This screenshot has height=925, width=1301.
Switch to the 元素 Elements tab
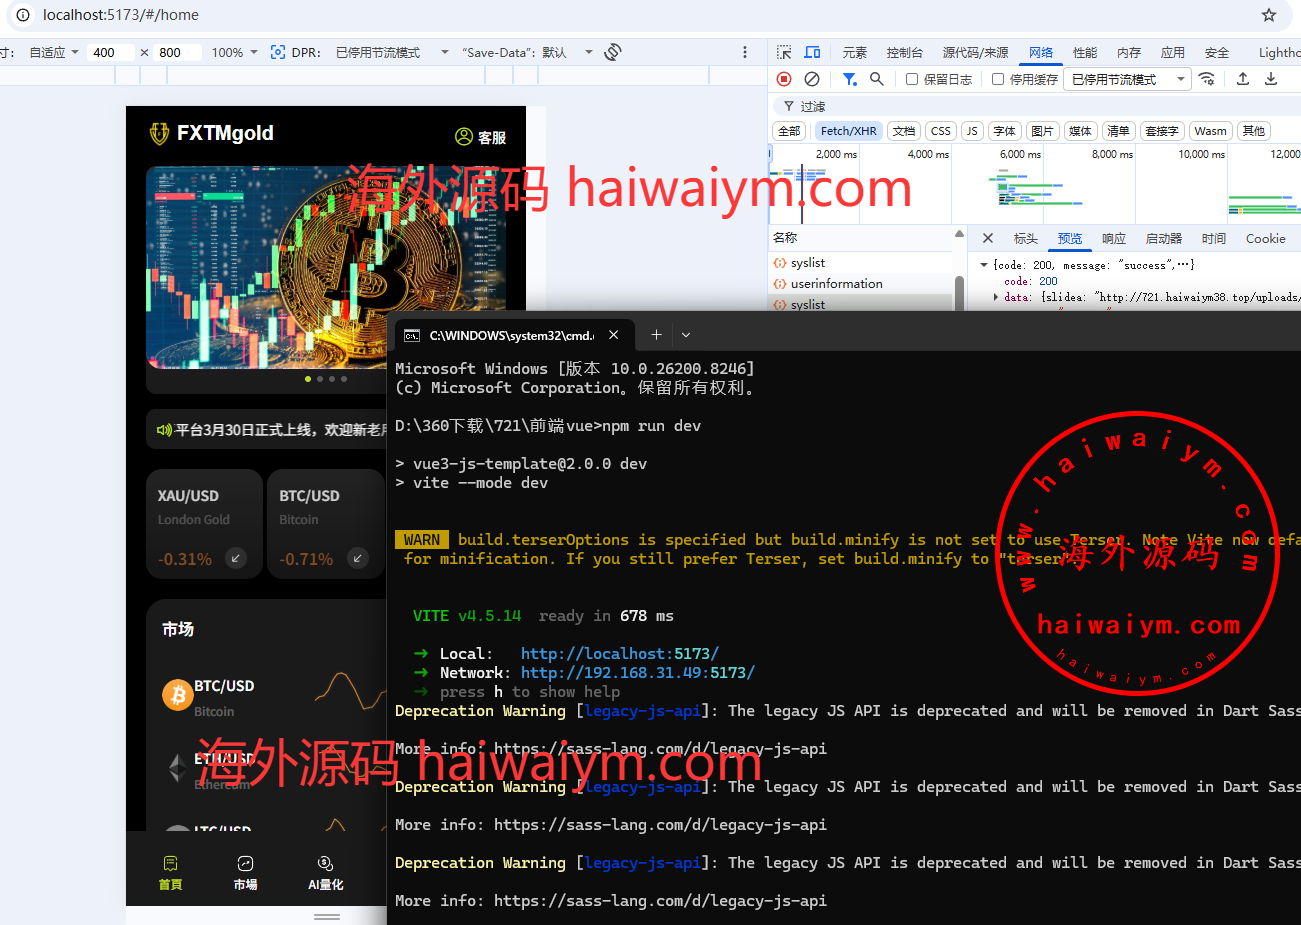(855, 52)
